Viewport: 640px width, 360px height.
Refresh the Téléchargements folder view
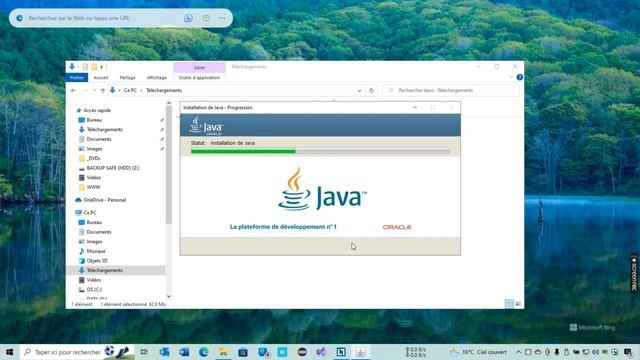tap(371, 91)
